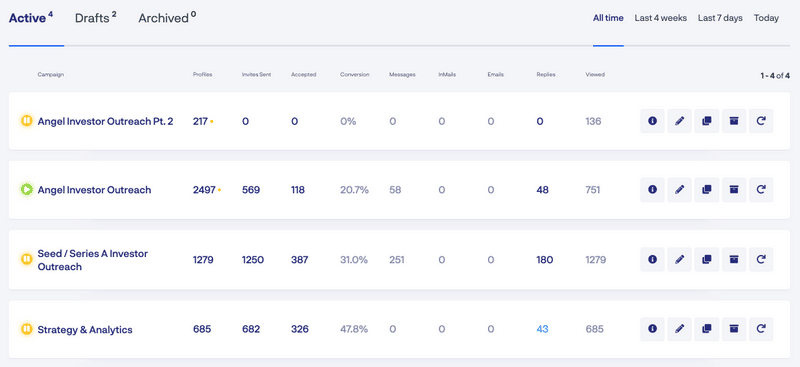
Task: Duplicate Seed / Series A Investor Outreach campaign
Action: [x=707, y=259]
